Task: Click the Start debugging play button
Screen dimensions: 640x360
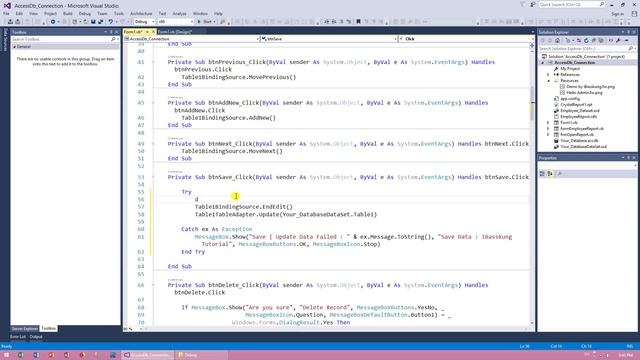Action: coord(206,22)
